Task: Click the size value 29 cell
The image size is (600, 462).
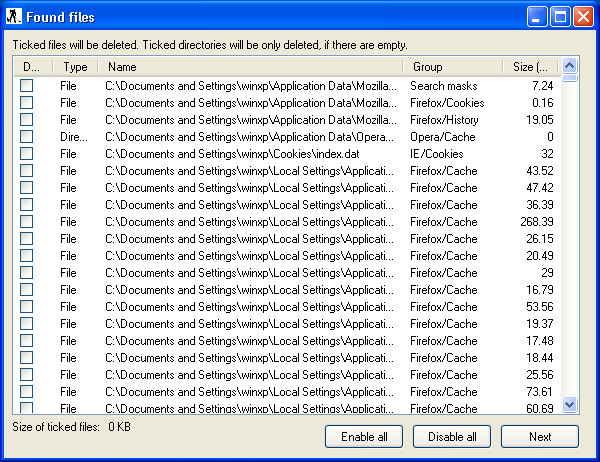Action: 547,273
